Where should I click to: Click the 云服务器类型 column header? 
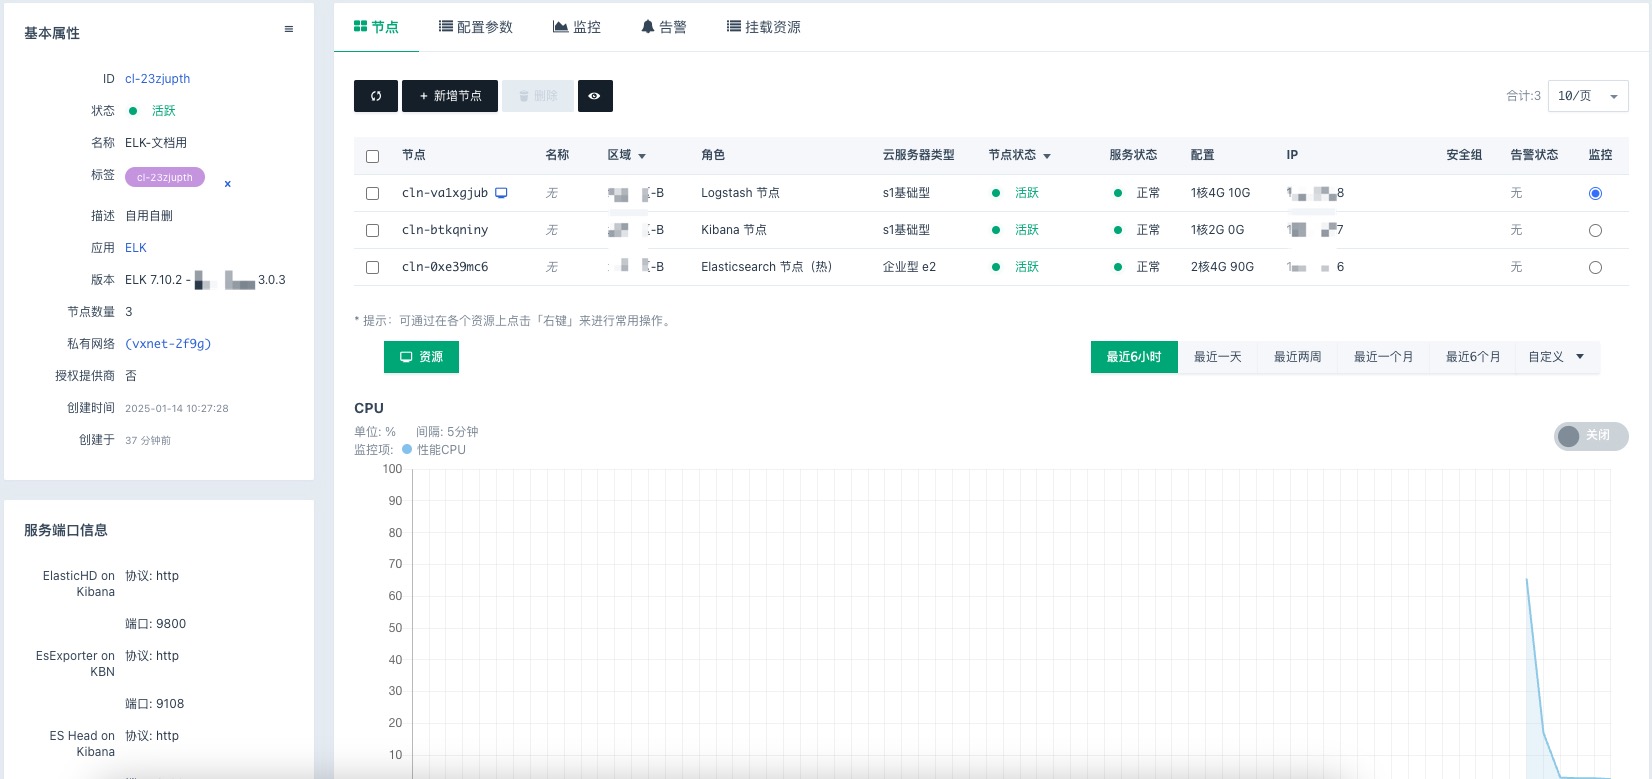[x=918, y=155]
